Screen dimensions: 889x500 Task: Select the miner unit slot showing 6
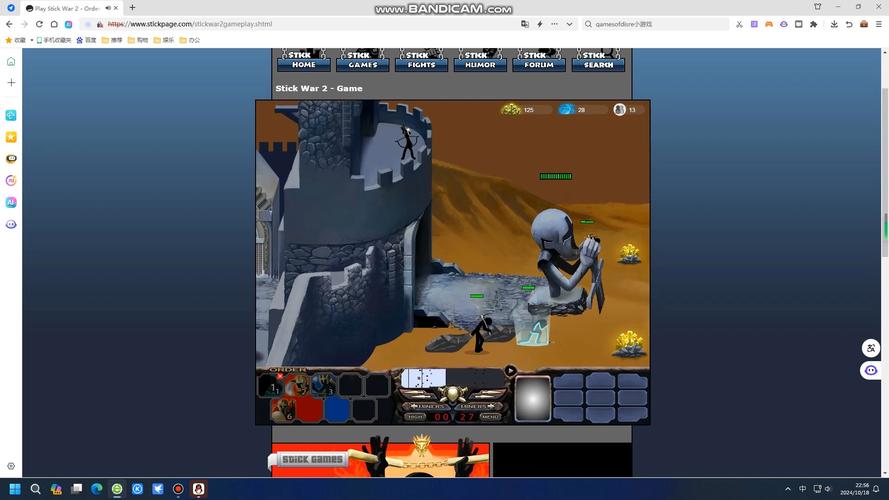283,409
